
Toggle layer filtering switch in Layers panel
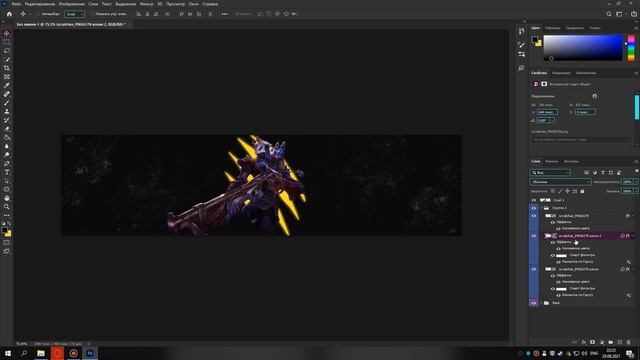(x=636, y=172)
